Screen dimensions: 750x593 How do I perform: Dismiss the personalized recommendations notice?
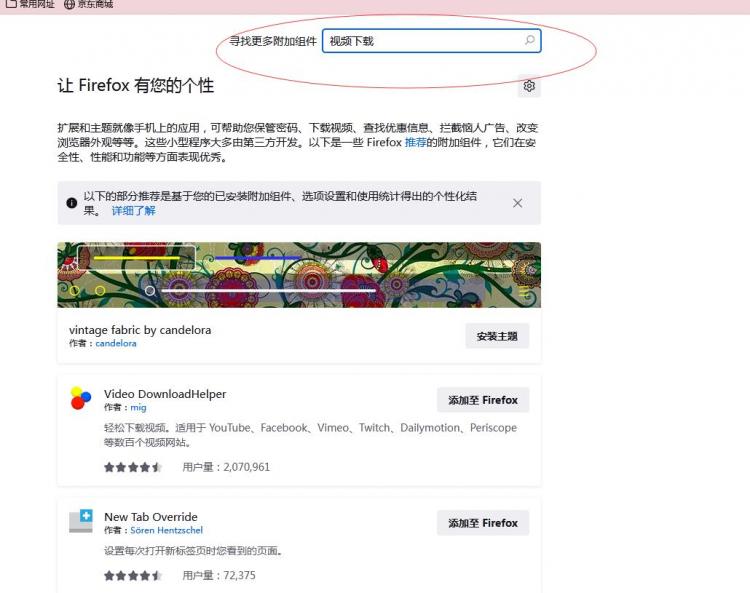tap(518, 203)
